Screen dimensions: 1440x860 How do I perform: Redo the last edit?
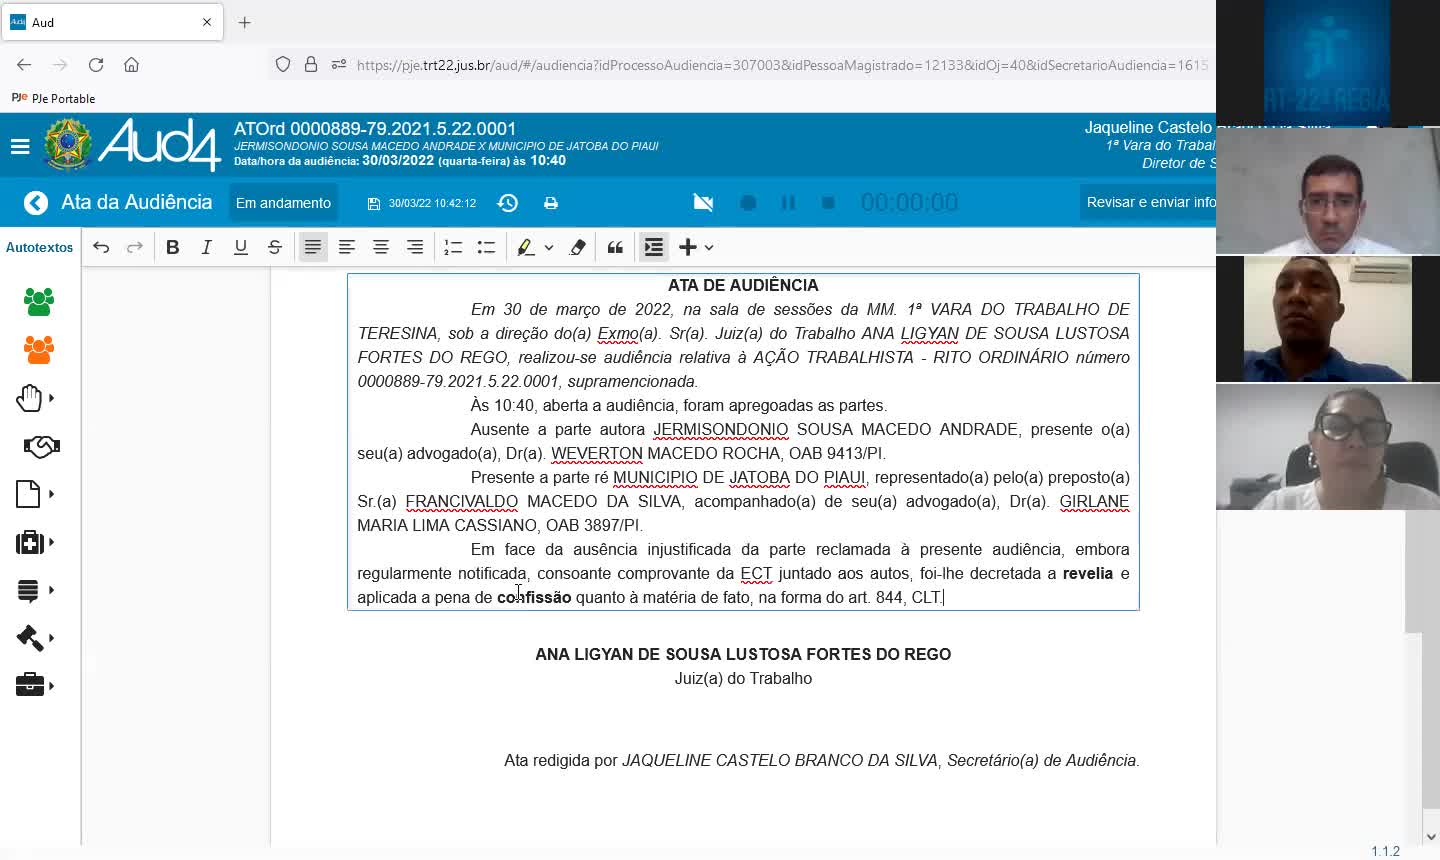(135, 247)
